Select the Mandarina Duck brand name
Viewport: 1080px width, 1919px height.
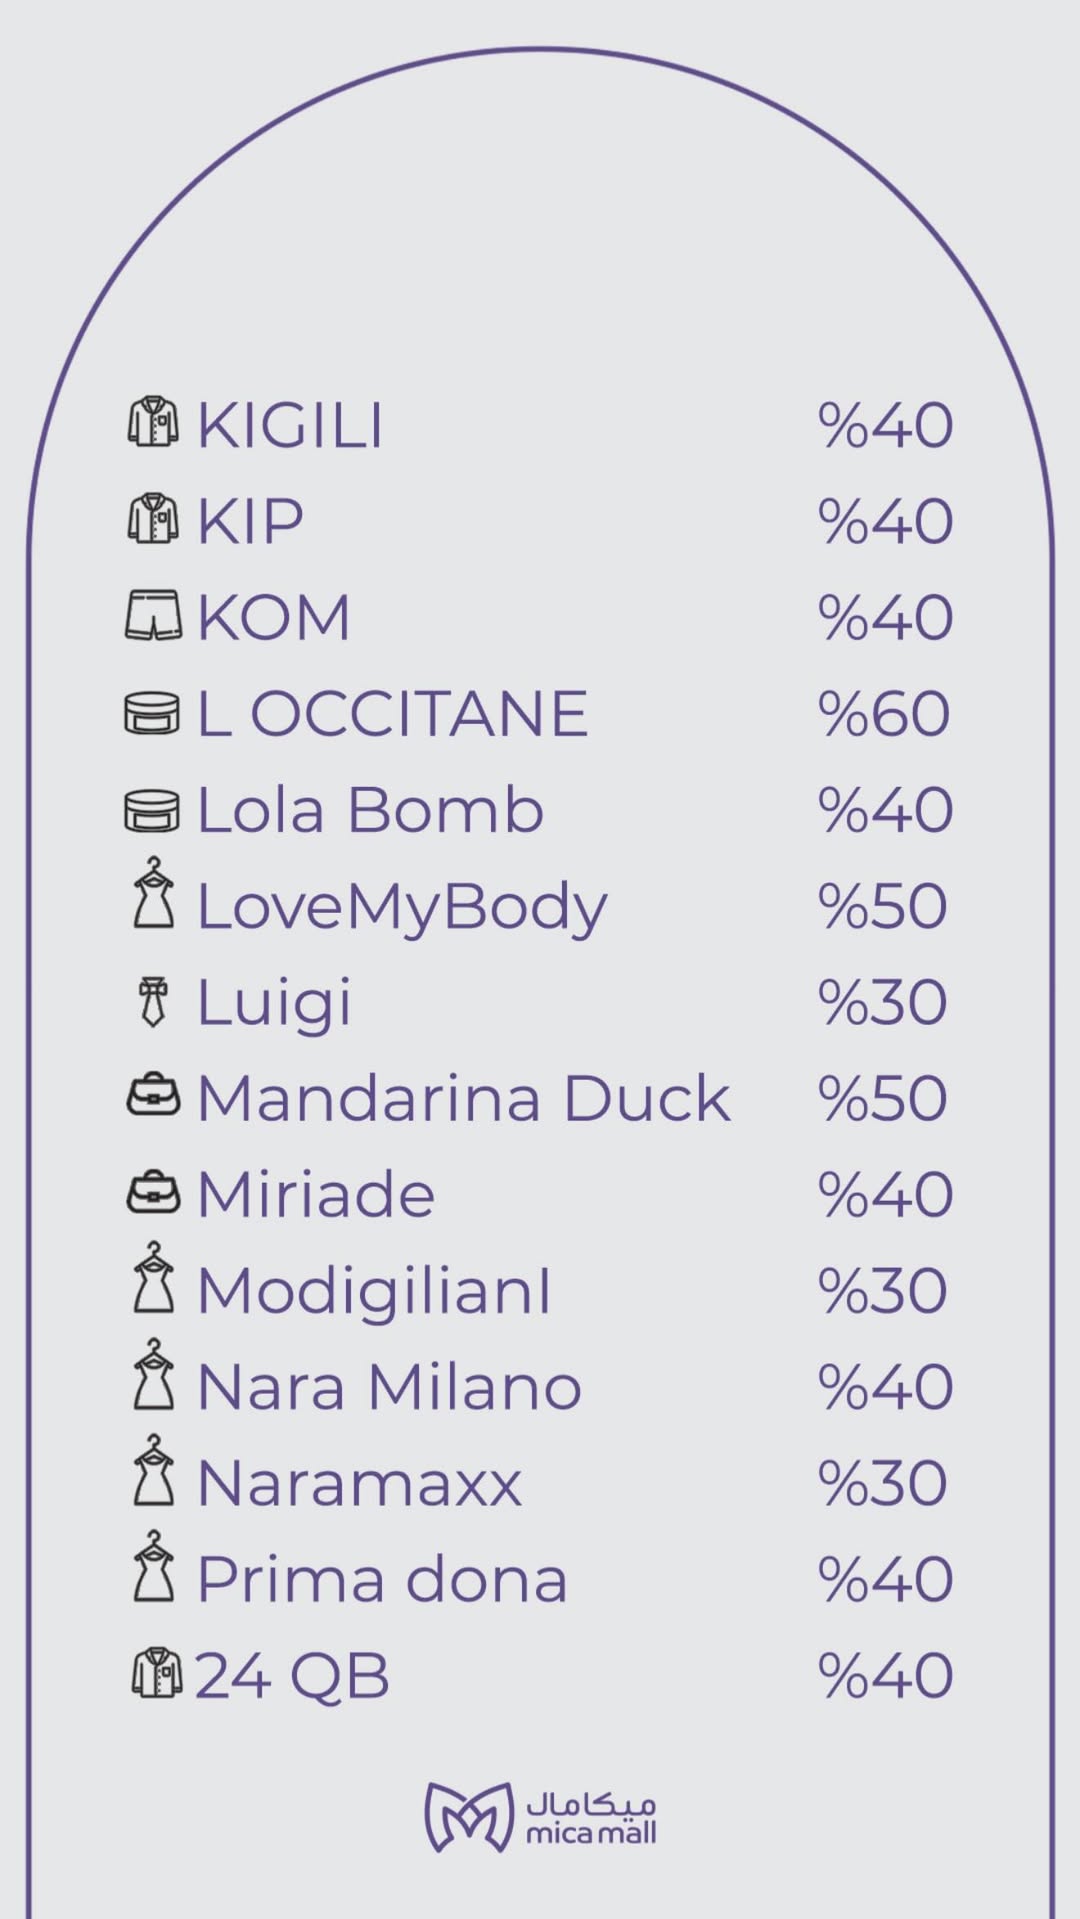(463, 1098)
